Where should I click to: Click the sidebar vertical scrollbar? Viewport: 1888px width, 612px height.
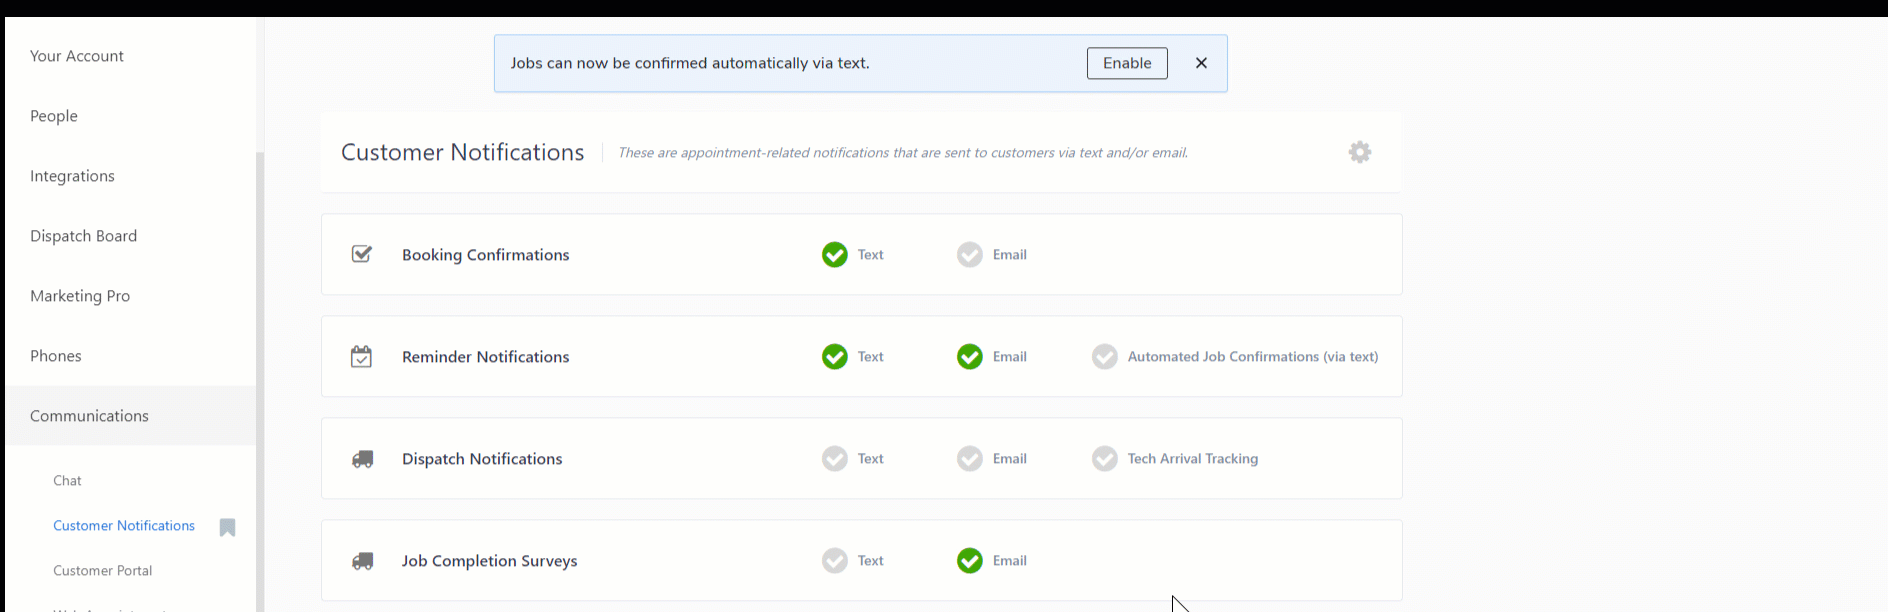click(x=260, y=382)
